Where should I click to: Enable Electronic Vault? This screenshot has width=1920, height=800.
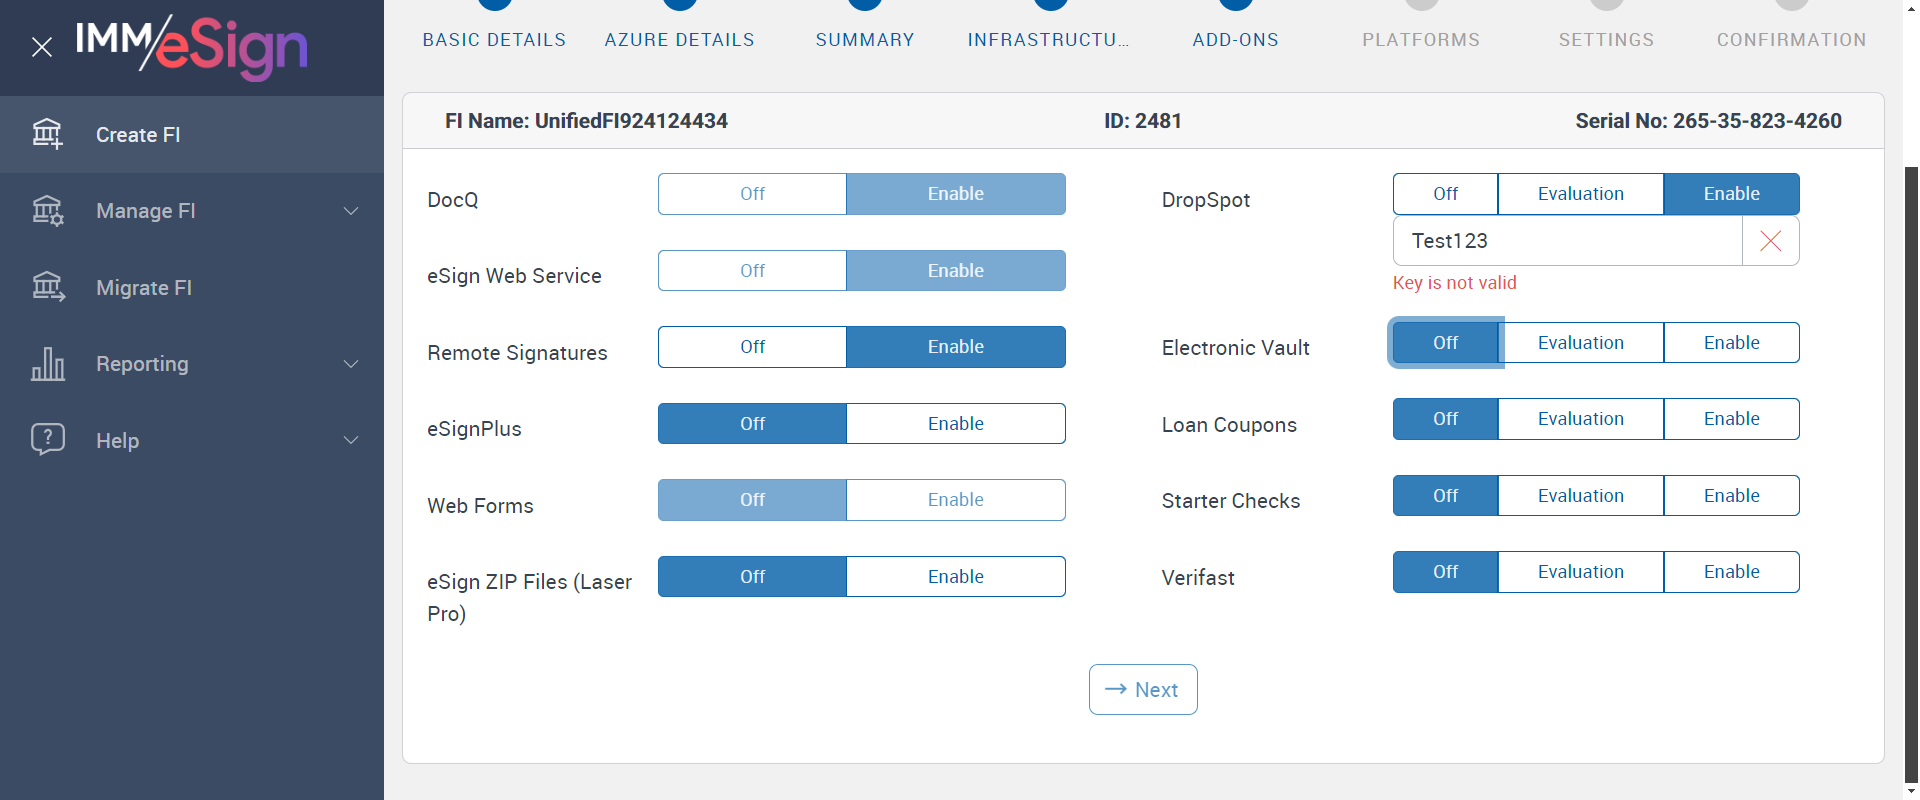[x=1732, y=343]
